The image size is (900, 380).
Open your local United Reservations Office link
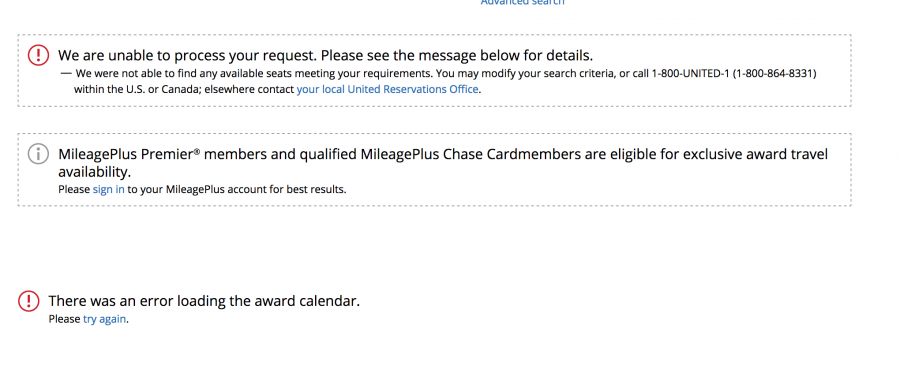387,90
